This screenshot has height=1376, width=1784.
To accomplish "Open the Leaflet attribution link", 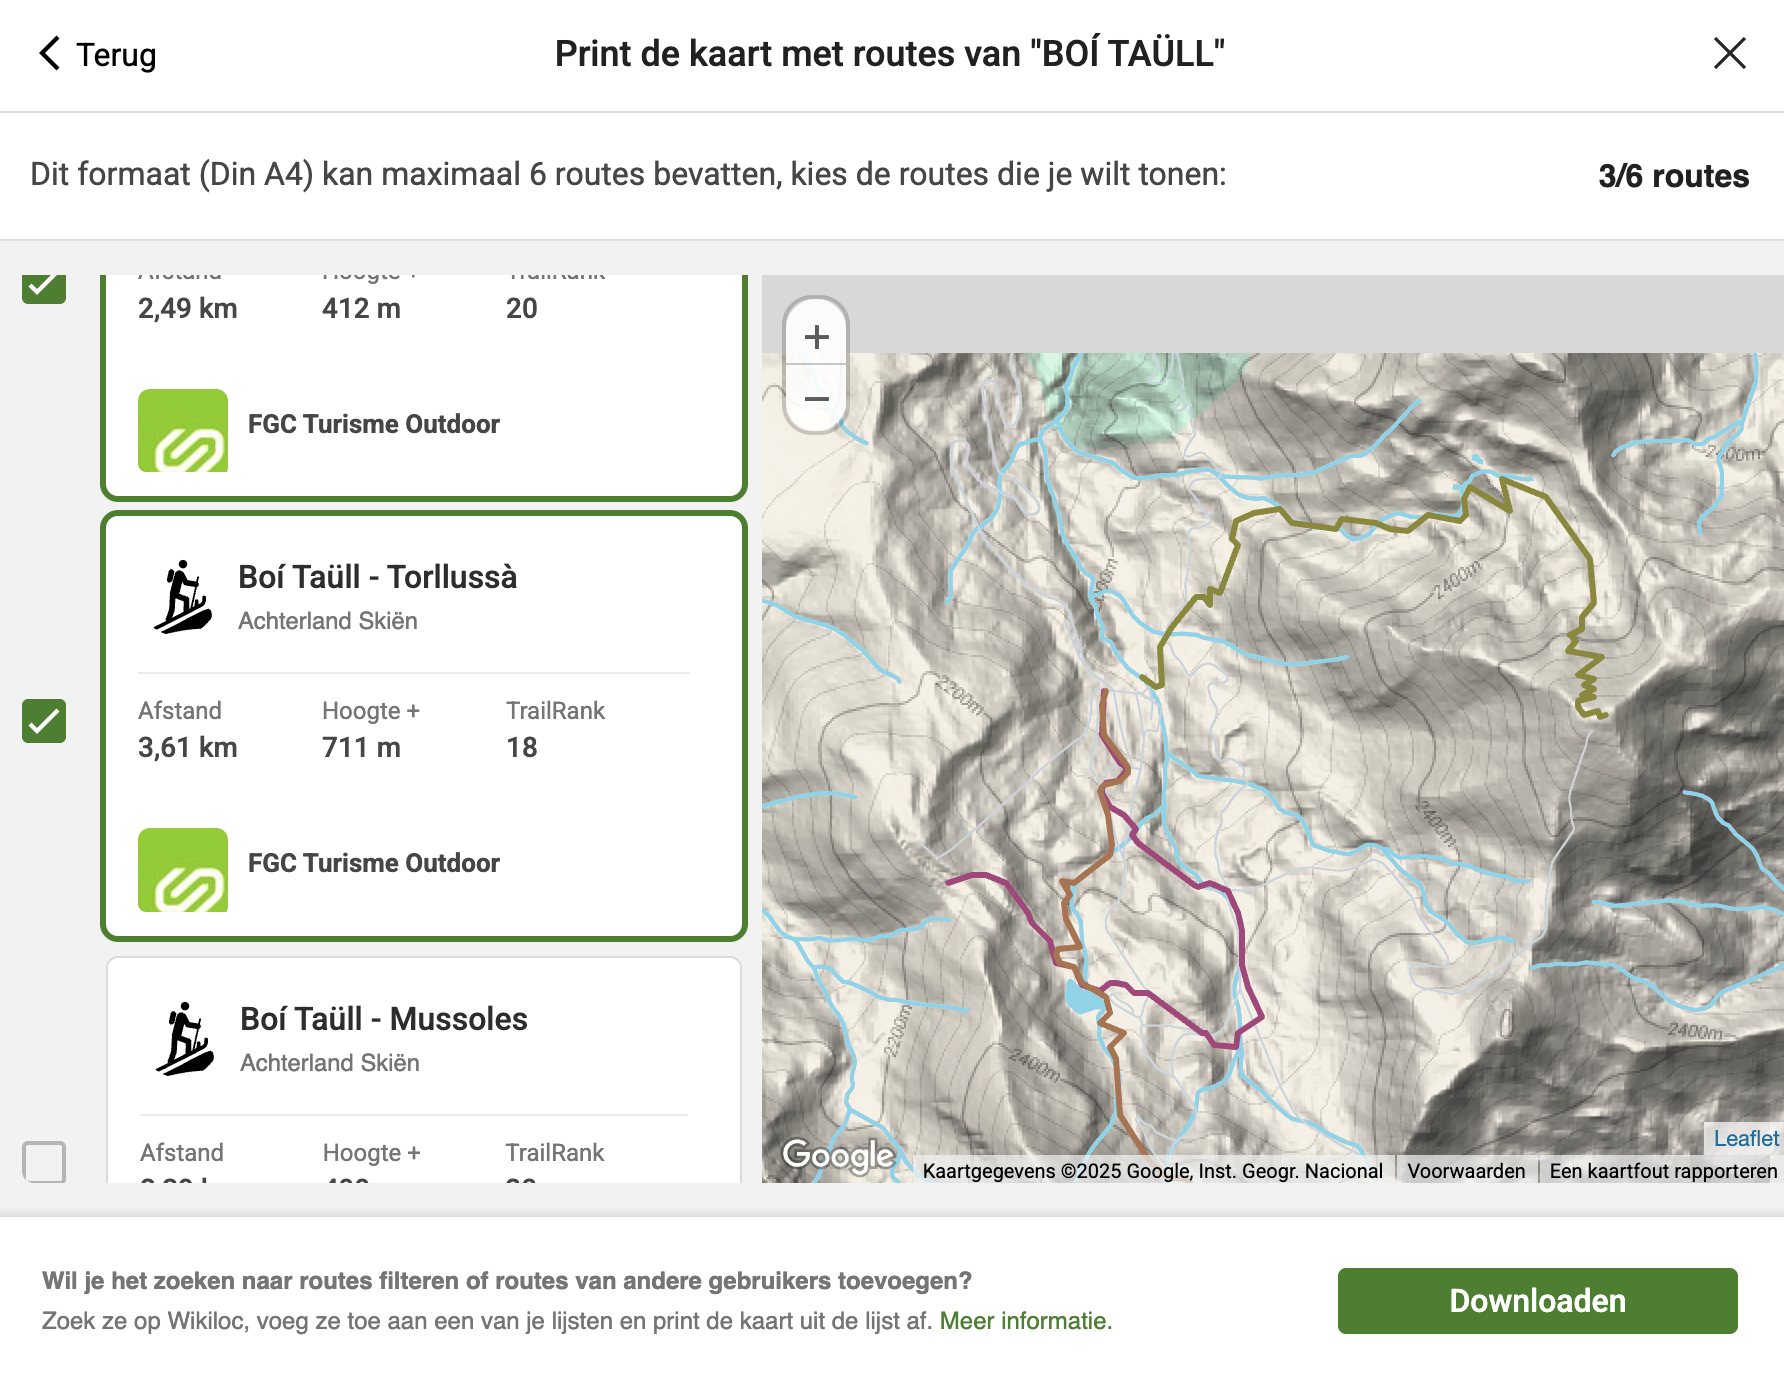I will (x=1746, y=1138).
